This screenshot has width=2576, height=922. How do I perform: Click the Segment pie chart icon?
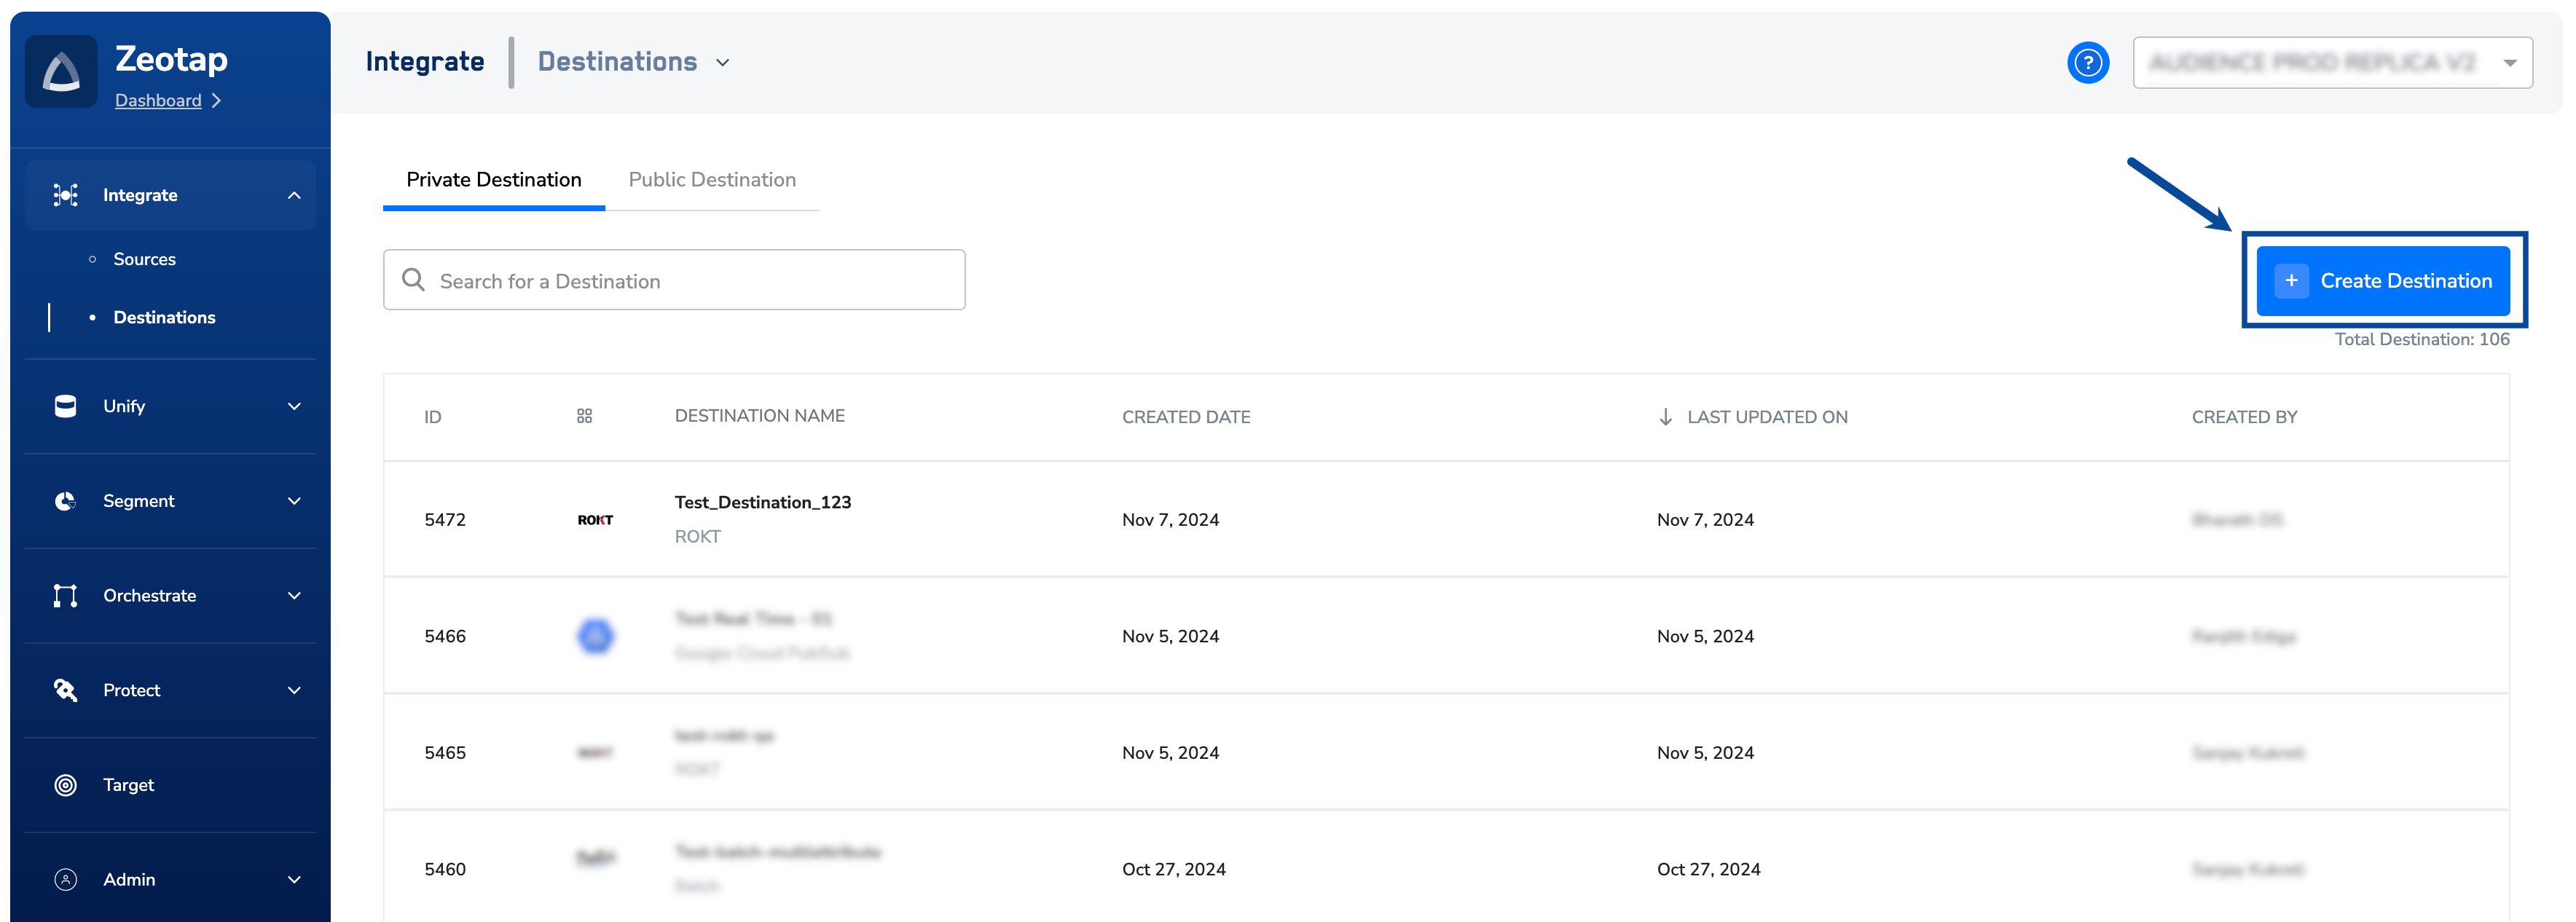click(65, 501)
